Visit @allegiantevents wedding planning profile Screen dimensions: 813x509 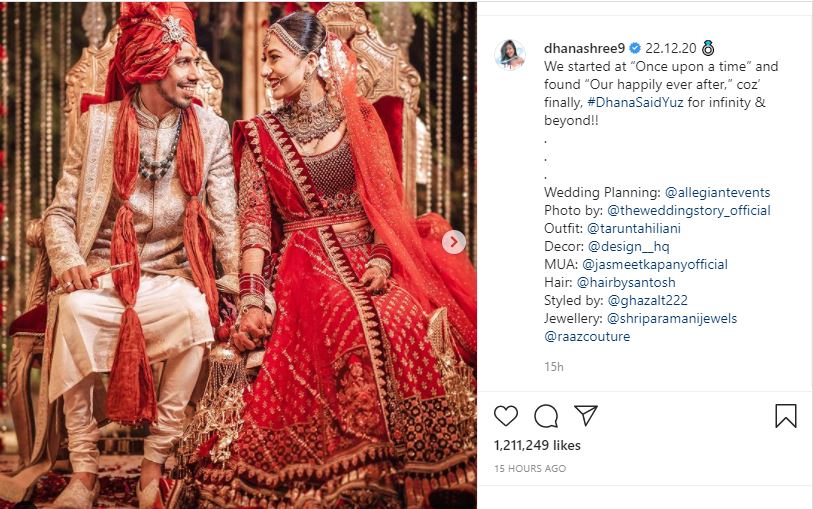[x=717, y=192]
